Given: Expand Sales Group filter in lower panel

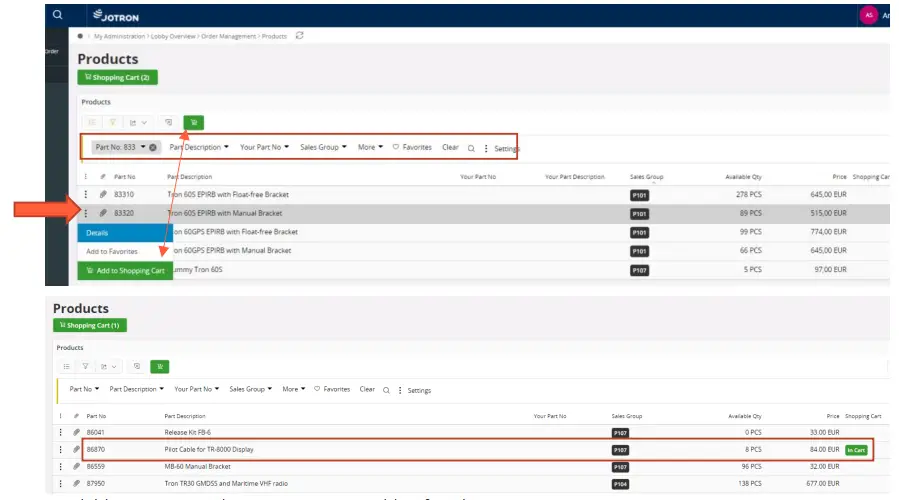Looking at the screenshot, I should (x=251, y=389).
